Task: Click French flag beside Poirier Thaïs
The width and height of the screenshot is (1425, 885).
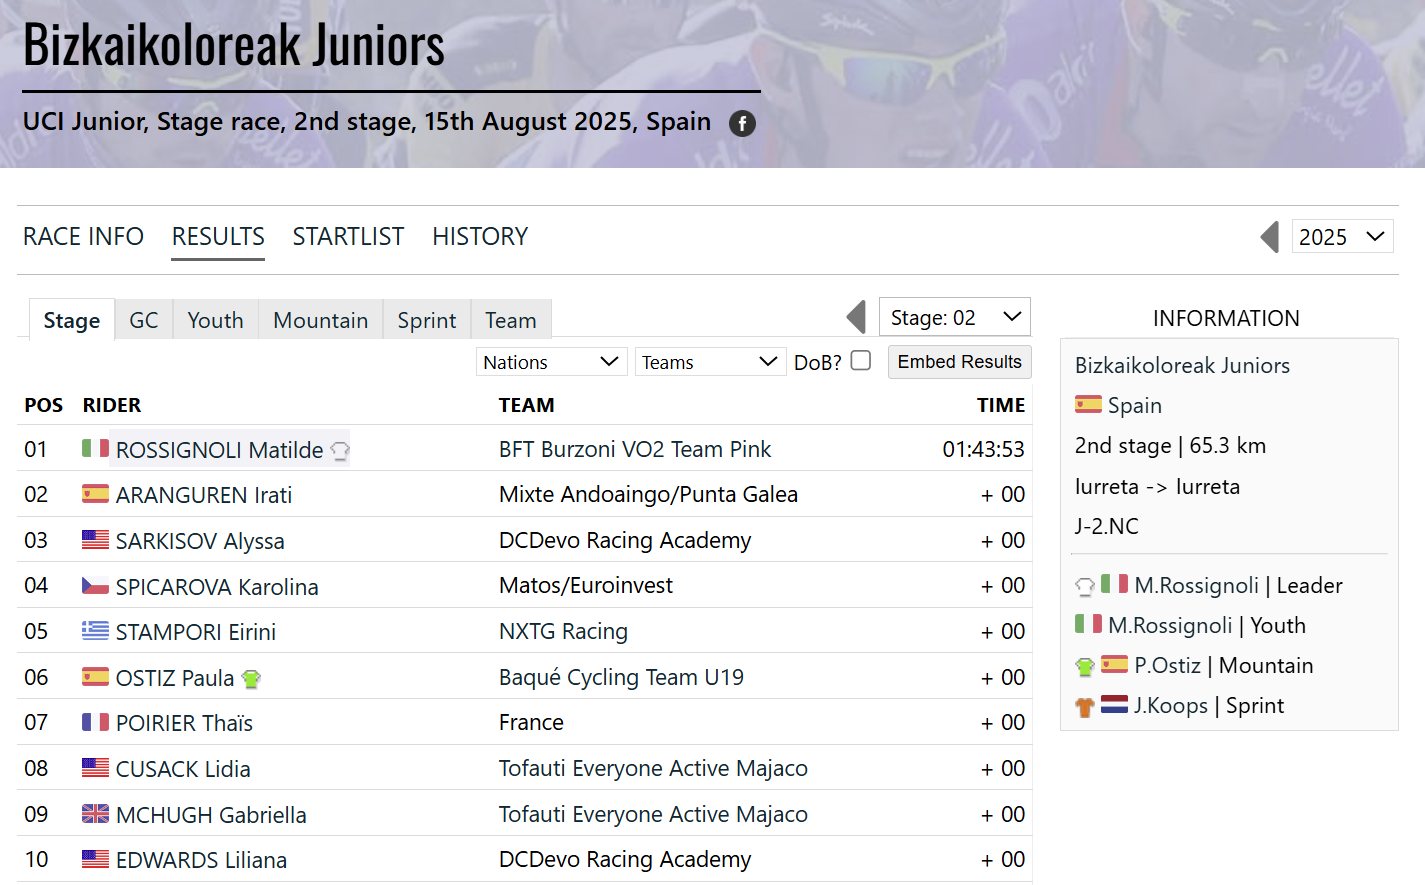Action: click(95, 721)
